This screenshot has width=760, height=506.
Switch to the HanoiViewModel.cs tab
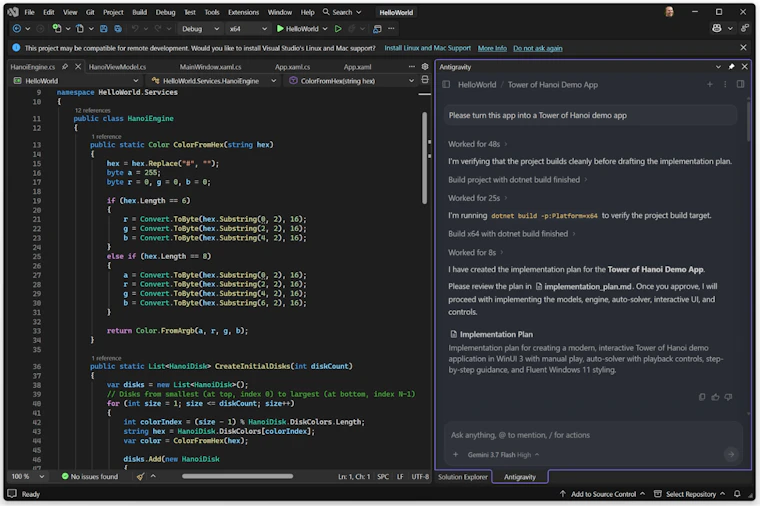(x=118, y=67)
